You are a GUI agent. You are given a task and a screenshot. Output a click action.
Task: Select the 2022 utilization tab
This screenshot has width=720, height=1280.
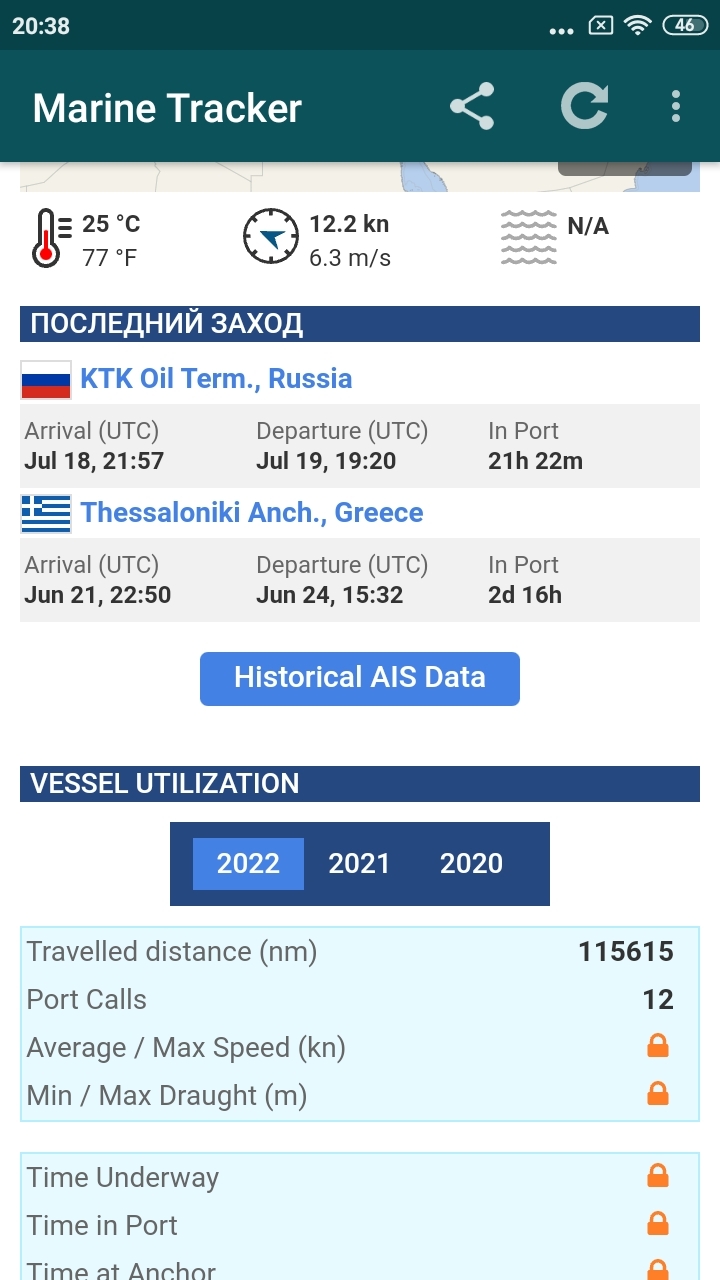248,864
